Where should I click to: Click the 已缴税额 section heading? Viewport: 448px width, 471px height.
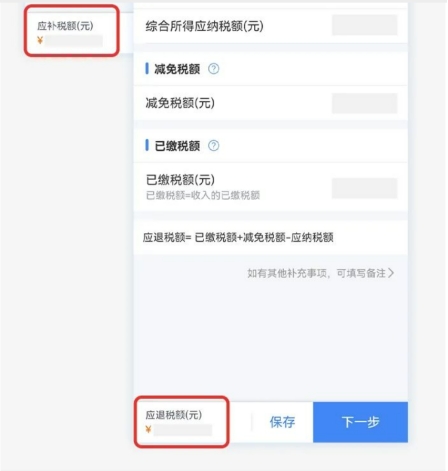click(x=177, y=146)
